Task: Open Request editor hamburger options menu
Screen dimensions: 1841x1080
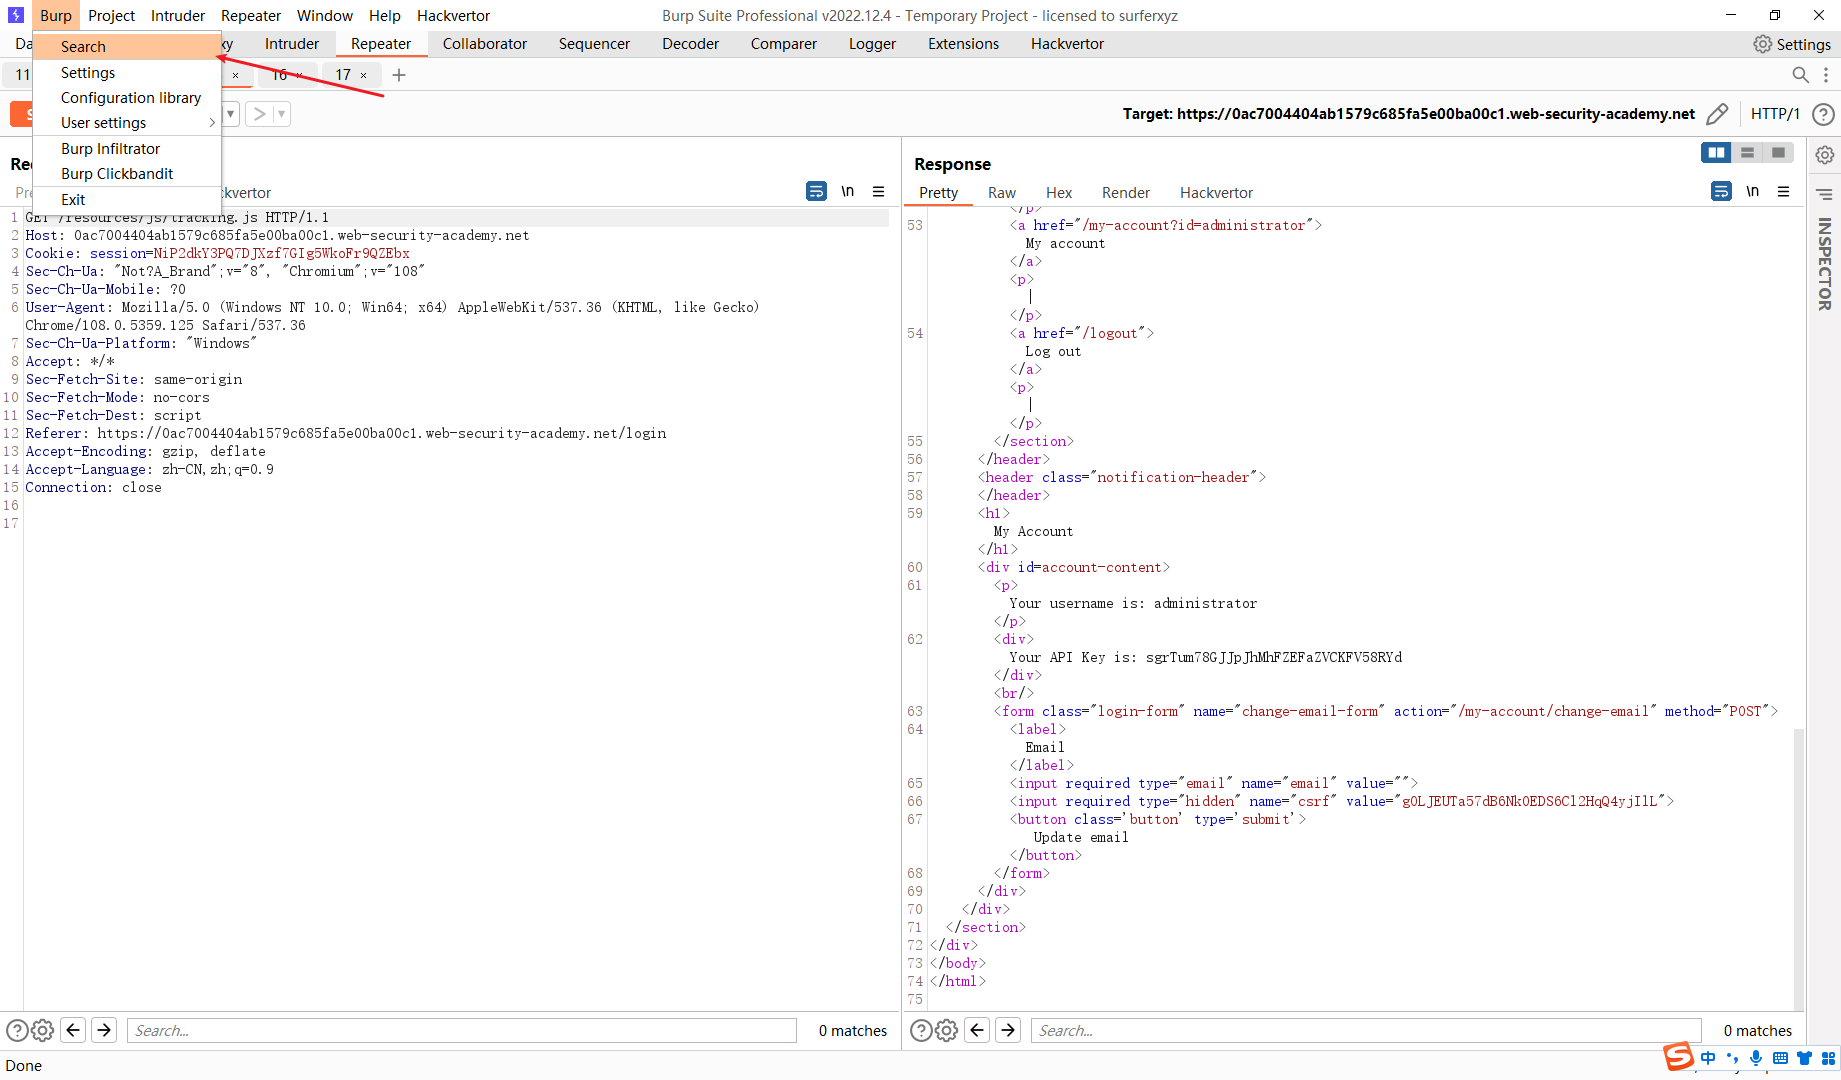Action: tap(879, 191)
